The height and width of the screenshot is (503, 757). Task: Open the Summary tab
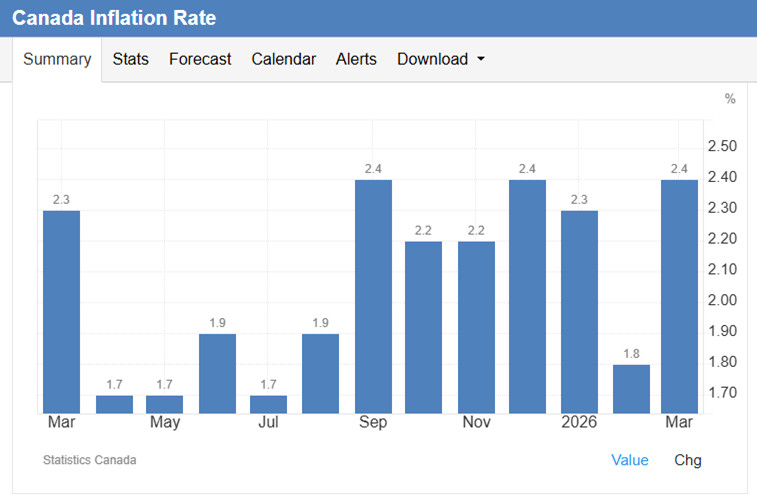coord(57,59)
